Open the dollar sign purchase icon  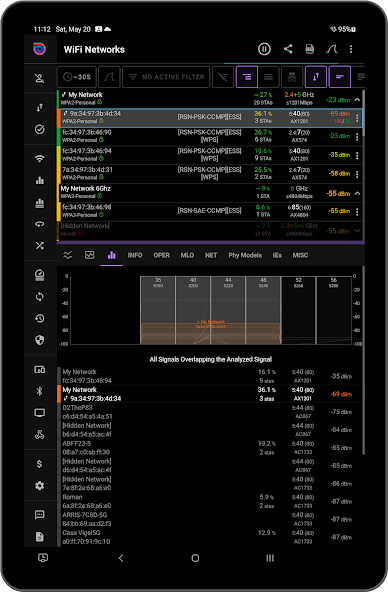[40, 464]
